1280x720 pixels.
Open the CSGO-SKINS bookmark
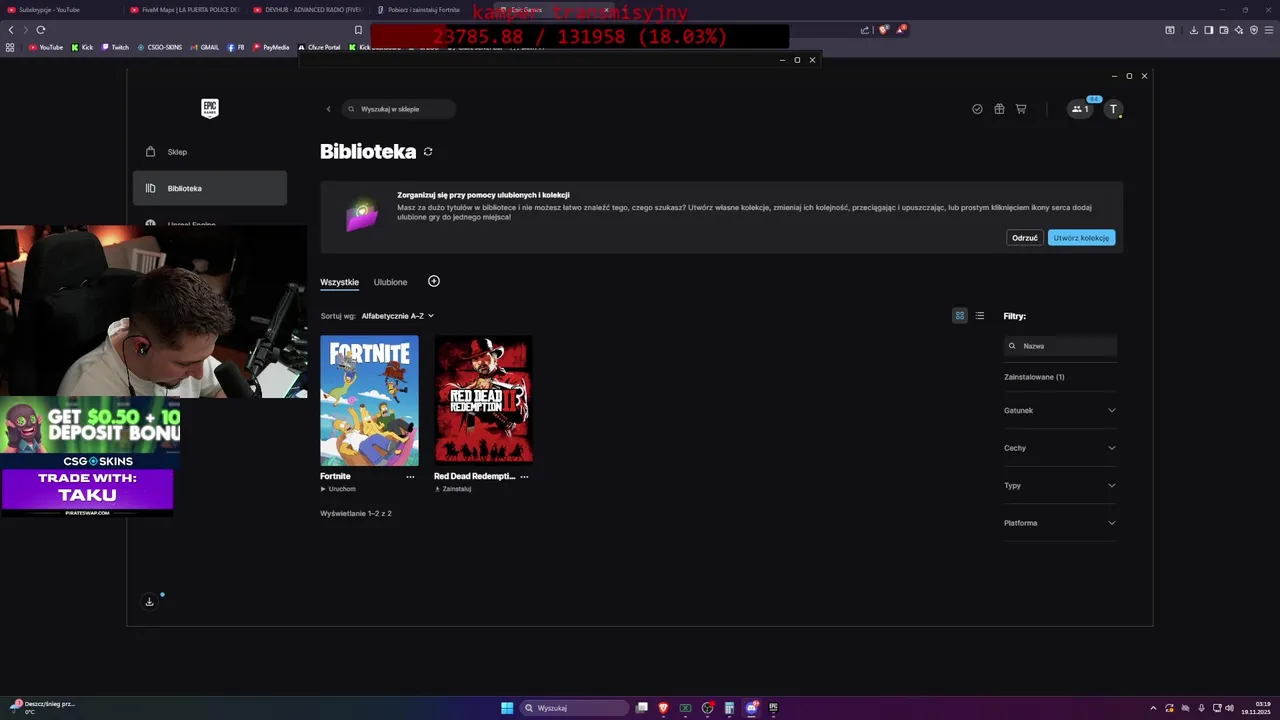160,47
